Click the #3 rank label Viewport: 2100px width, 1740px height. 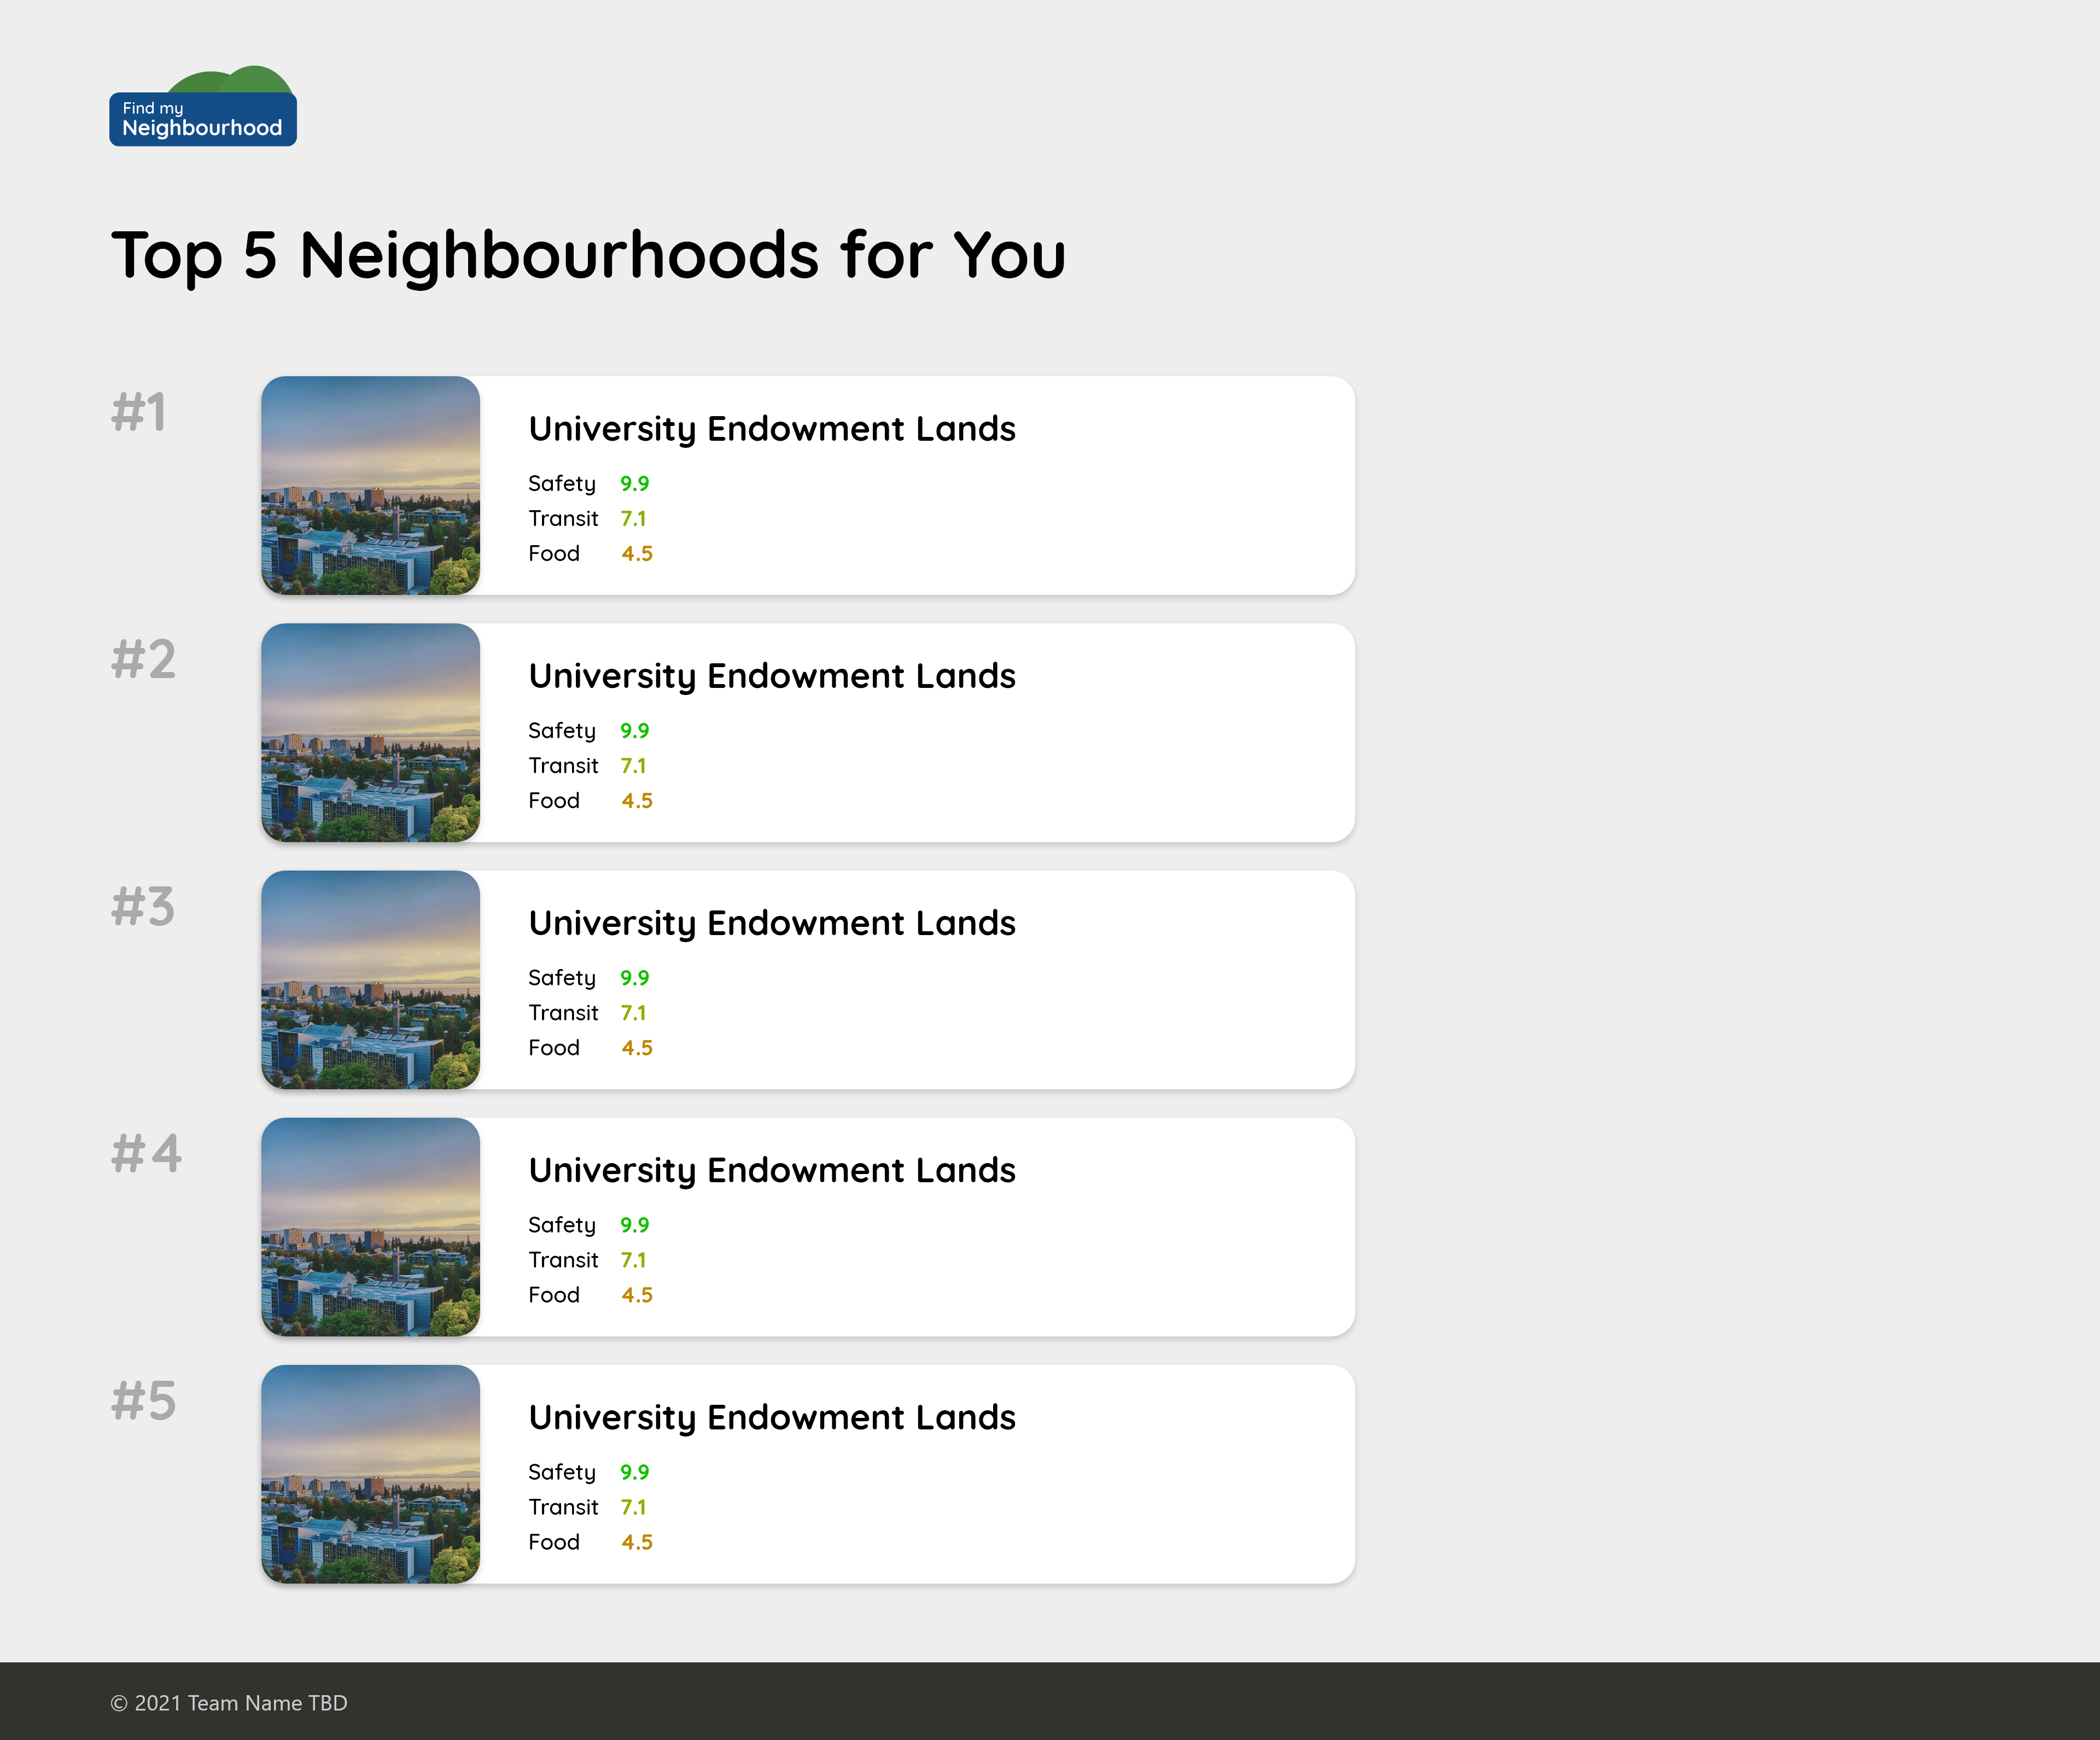pyautogui.click(x=143, y=906)
